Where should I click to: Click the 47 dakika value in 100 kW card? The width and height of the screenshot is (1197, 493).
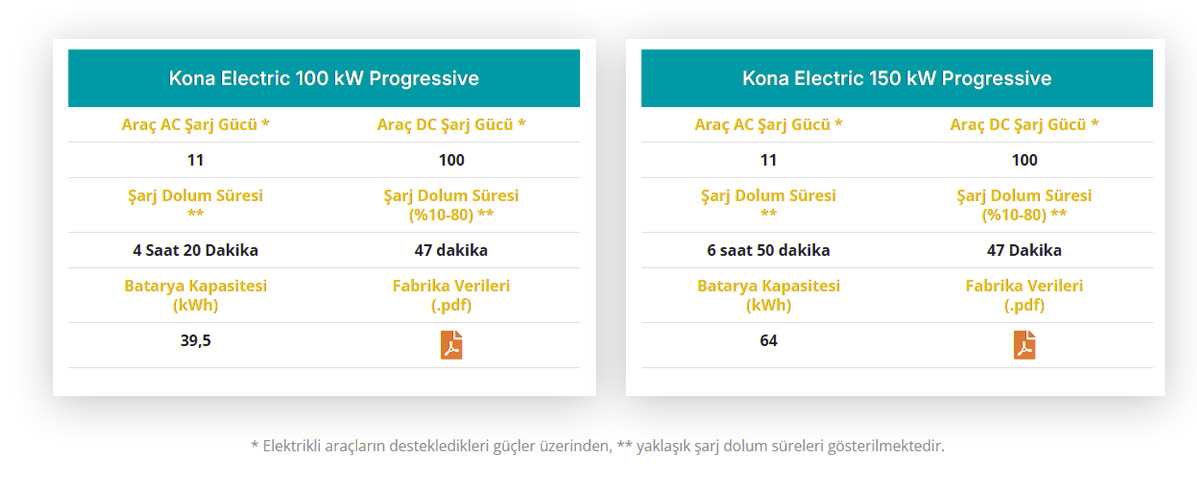pos(451,250)
